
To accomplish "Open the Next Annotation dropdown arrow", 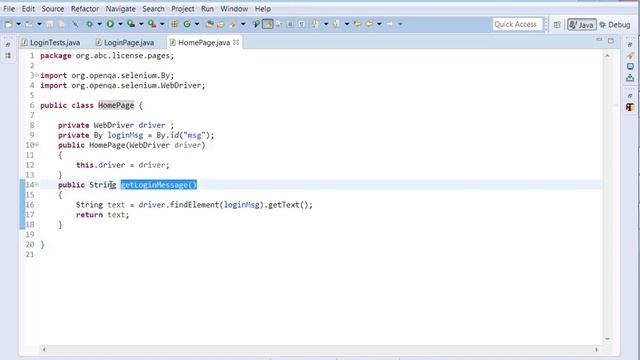I will click(x=326, y=24).
